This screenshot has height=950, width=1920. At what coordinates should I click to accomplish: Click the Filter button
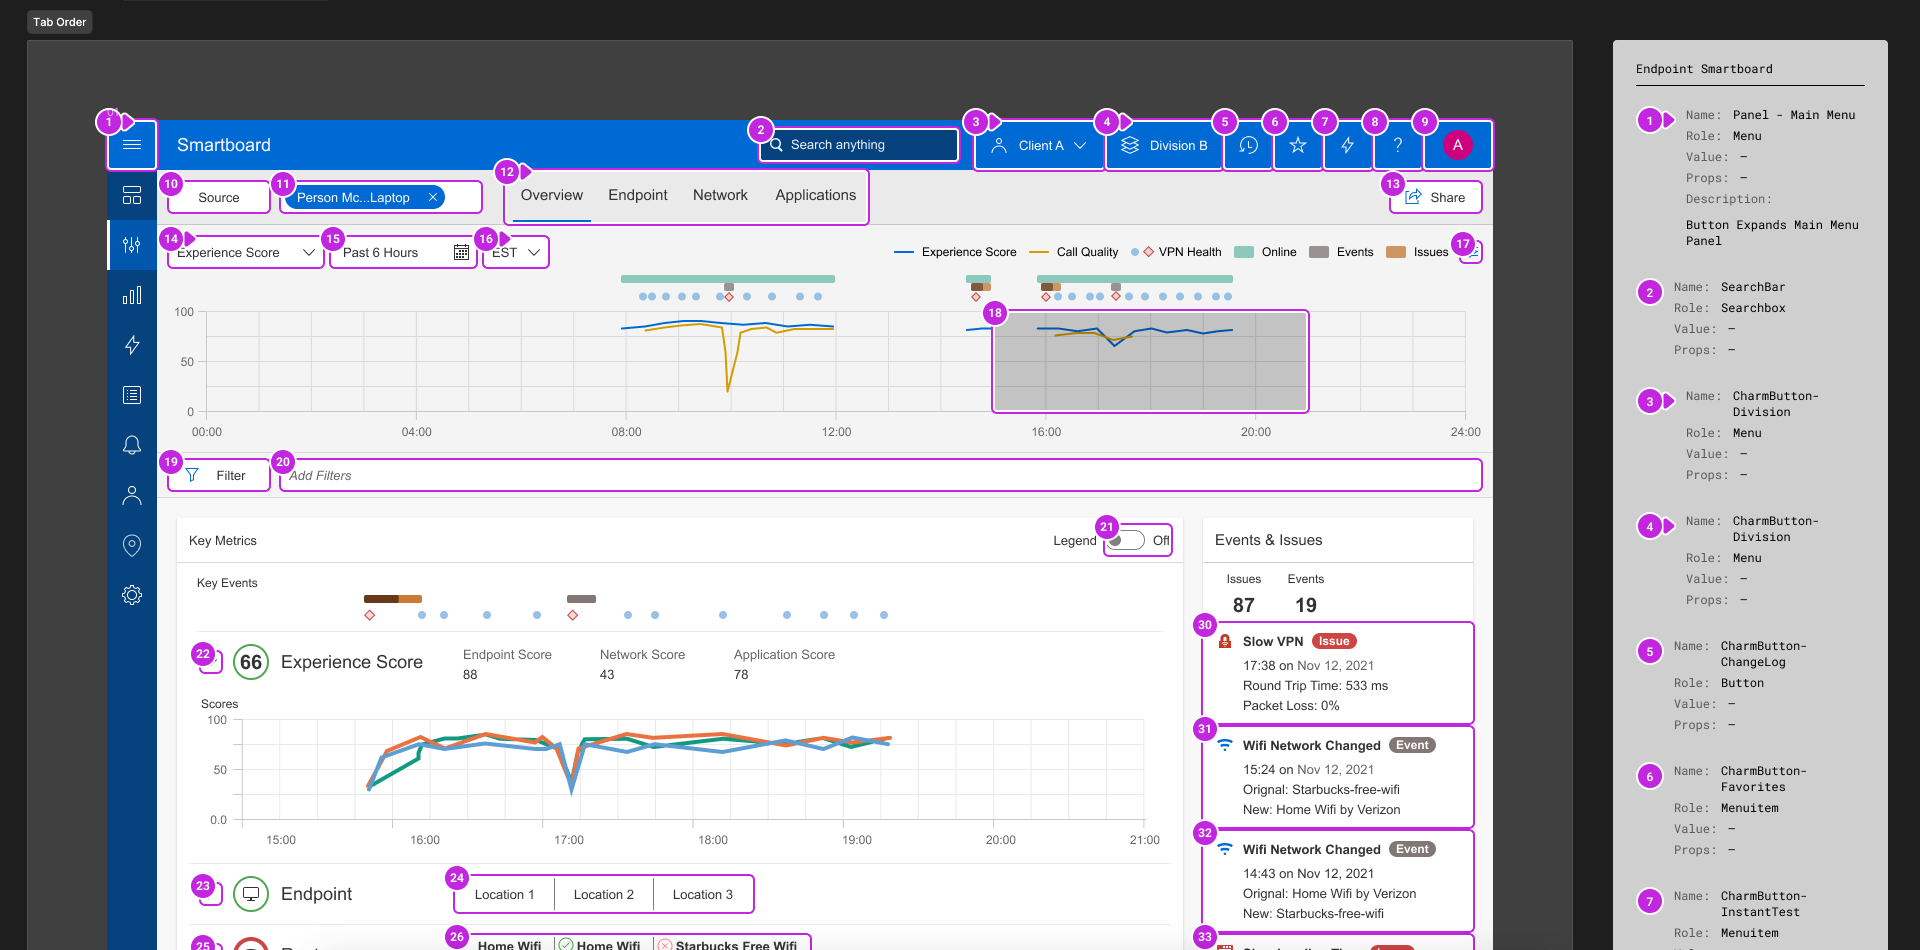tap(218, 475)
